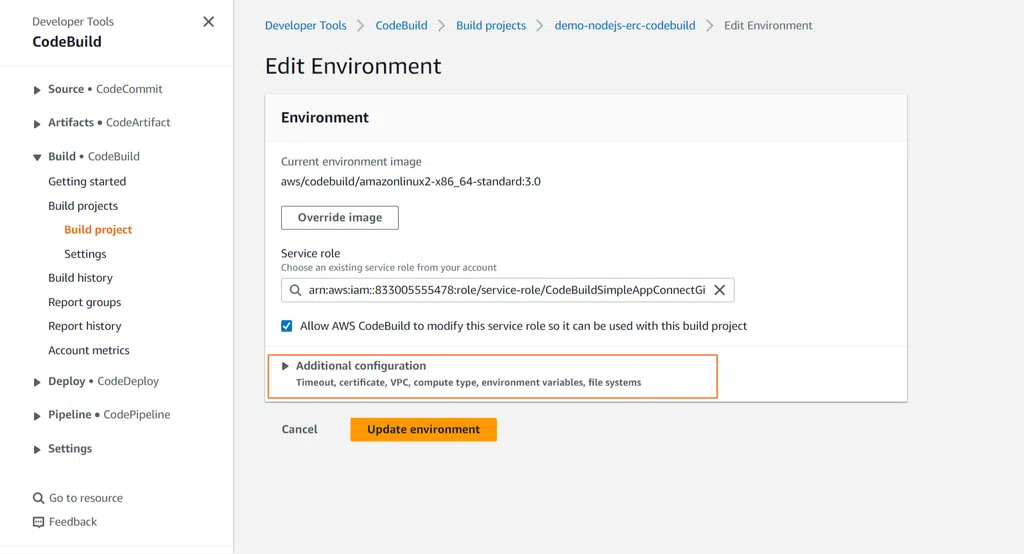Viewport: 1024px width, 554px height.
Task: Click the Edit Environment page heading
Action: [x=353, y=66]
